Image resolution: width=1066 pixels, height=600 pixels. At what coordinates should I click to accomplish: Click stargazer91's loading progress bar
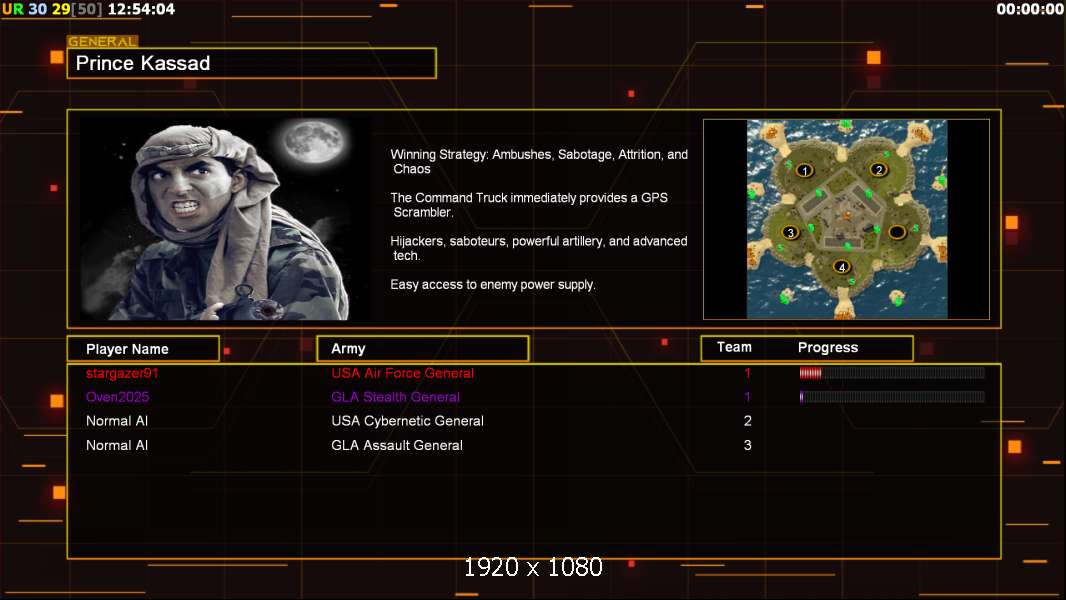(892, 372)
